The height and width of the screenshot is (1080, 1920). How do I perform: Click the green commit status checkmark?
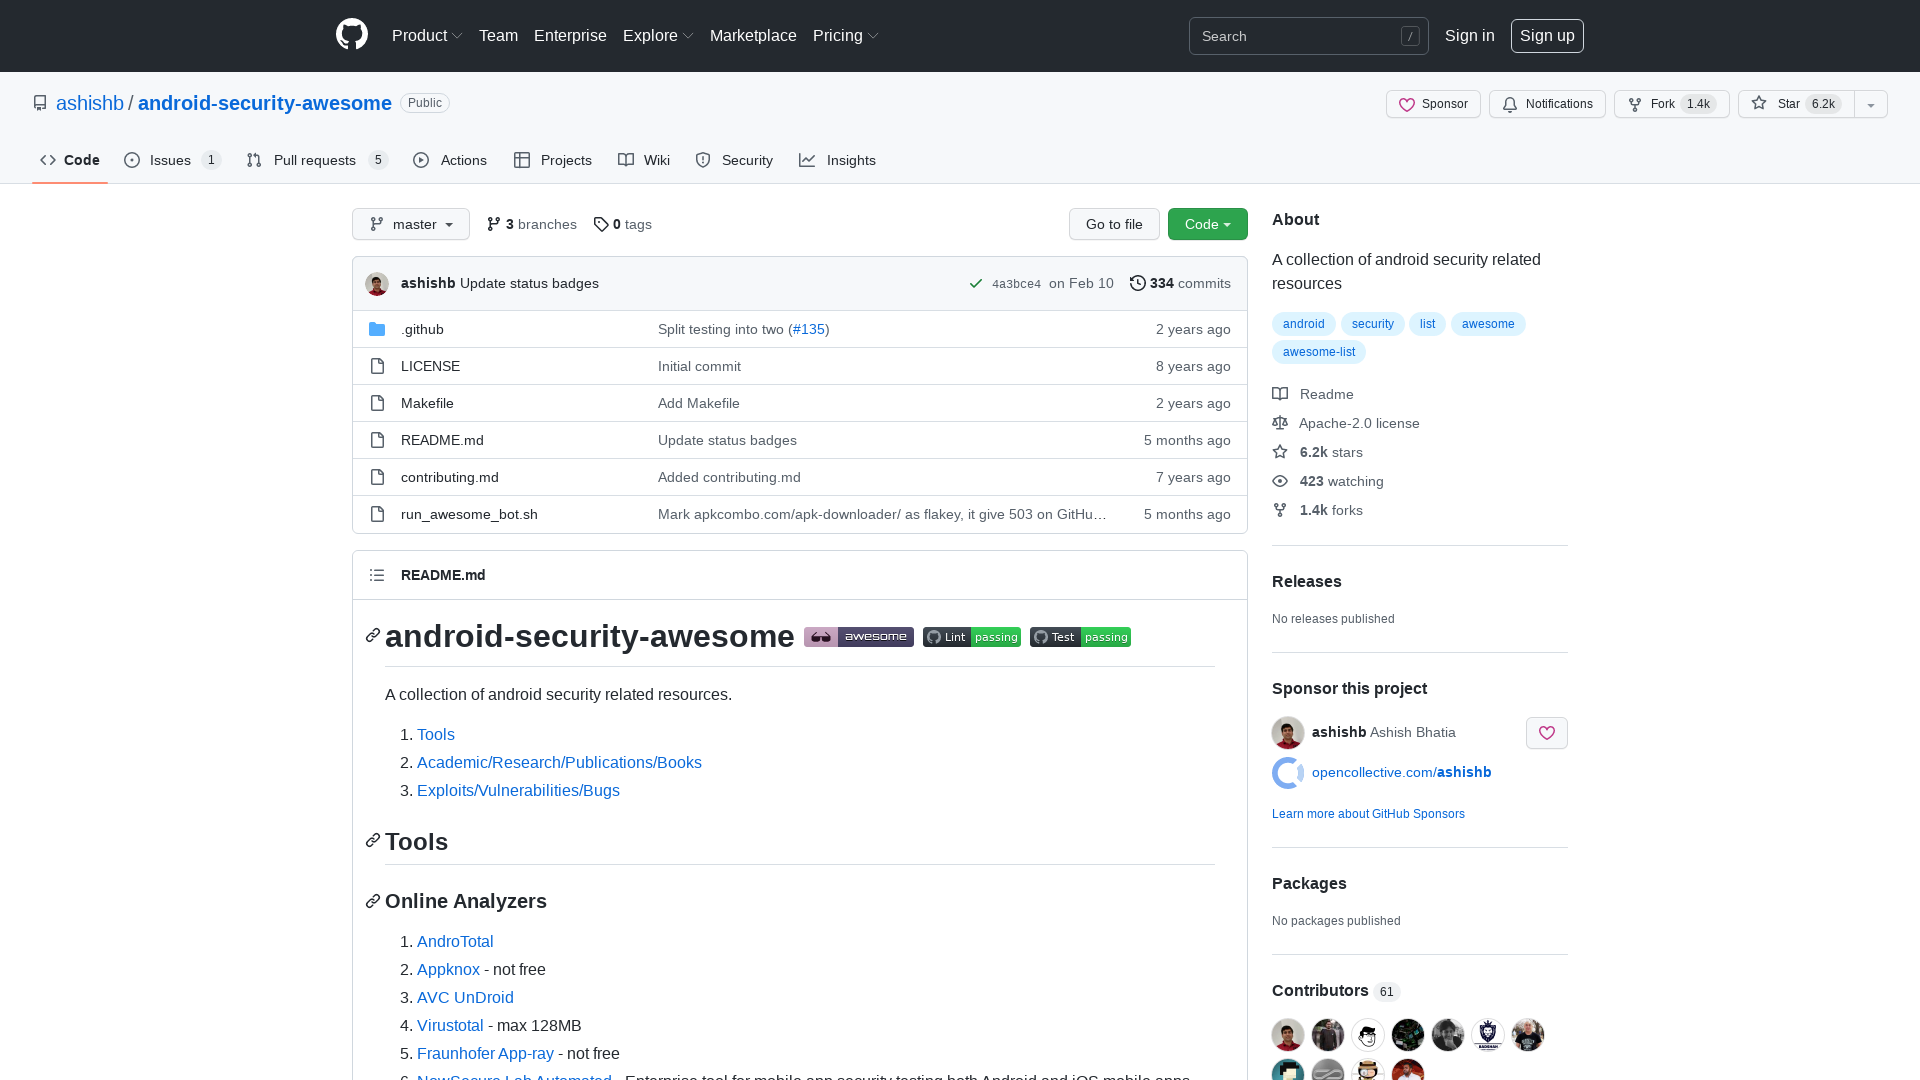click(976, 284)
